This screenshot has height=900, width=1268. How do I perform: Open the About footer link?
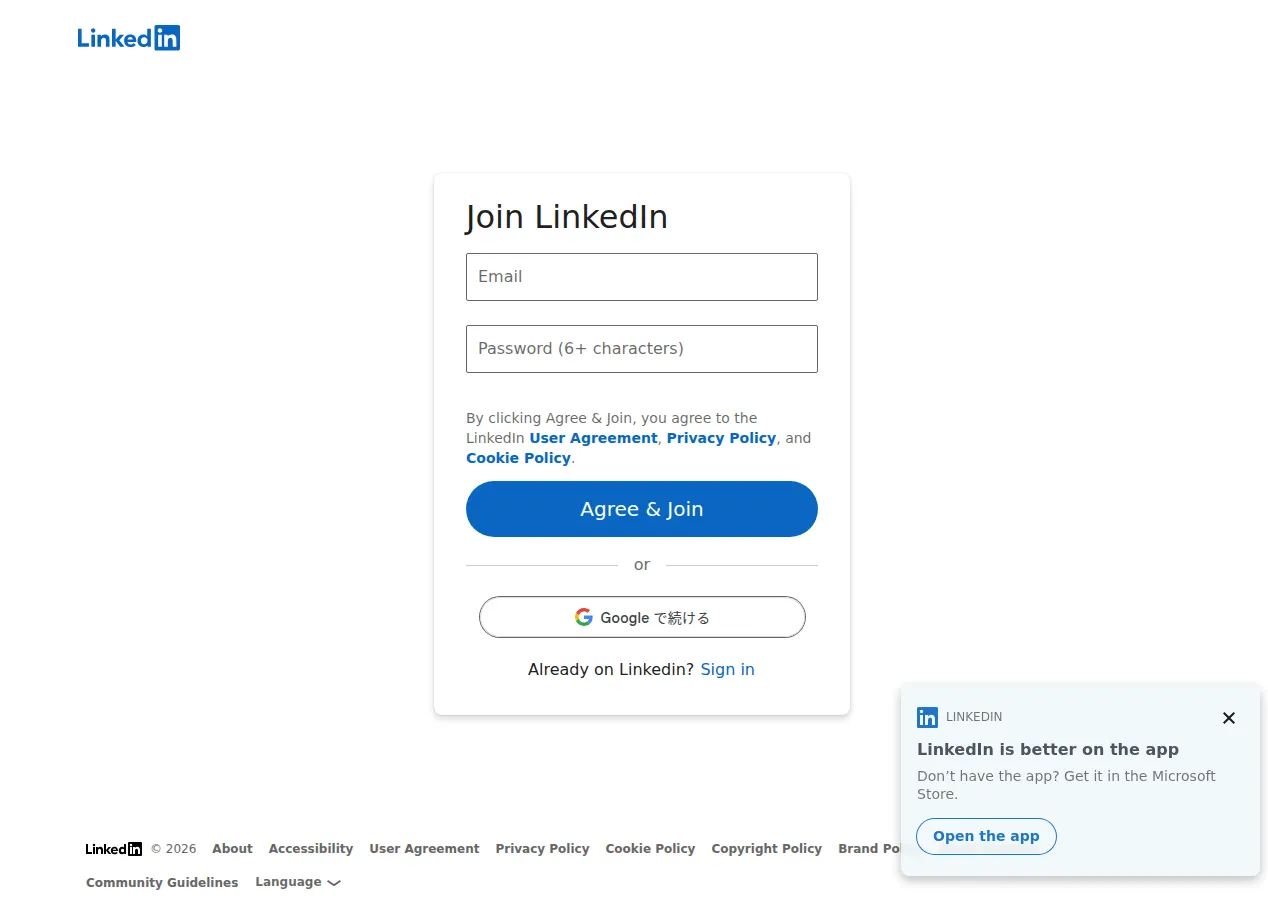[232, 848]
